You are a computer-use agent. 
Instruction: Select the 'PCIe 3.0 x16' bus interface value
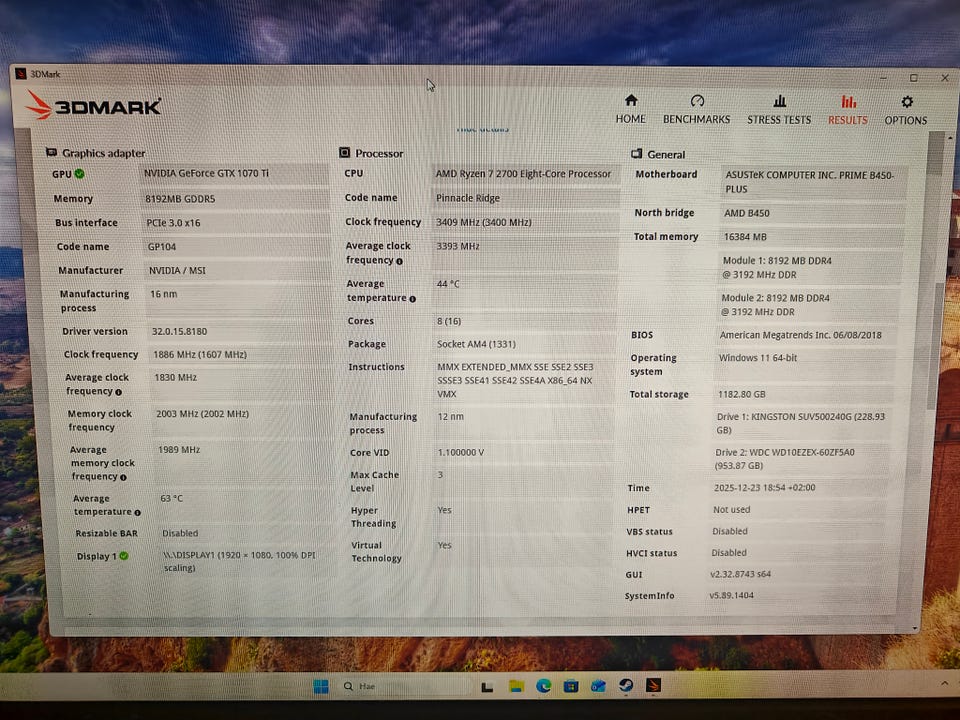click(x=173, y=223)
